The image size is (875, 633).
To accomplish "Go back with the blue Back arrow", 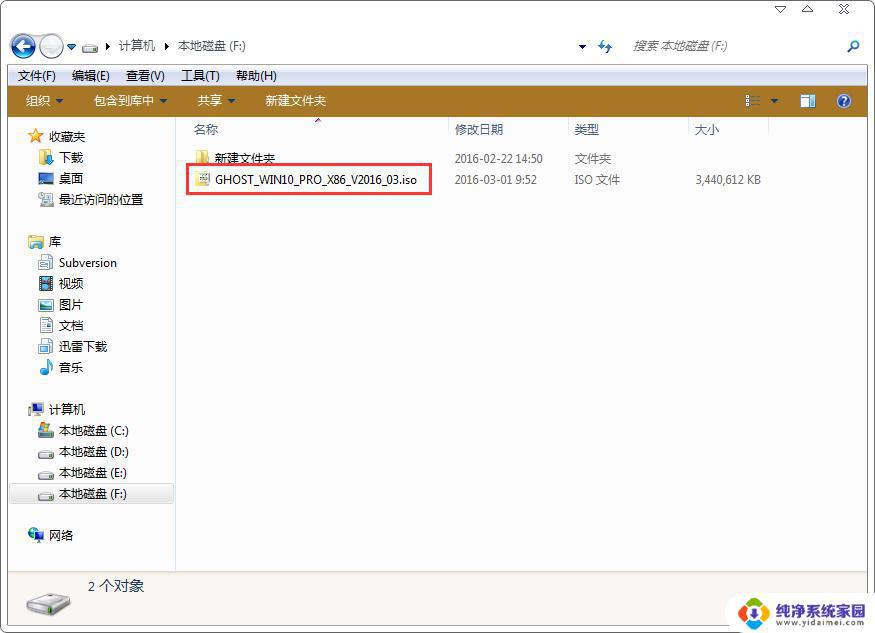I will (23, 46).
